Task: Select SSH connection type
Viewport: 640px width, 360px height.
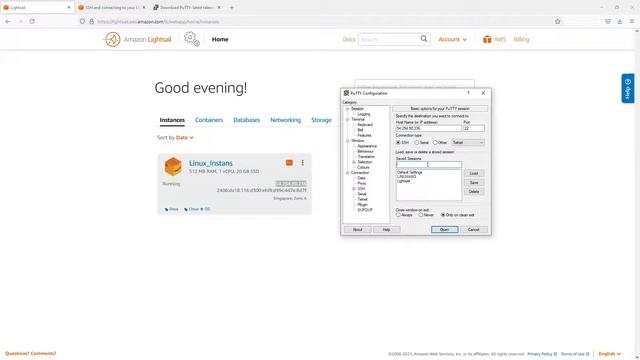Action: coord(398,142)
